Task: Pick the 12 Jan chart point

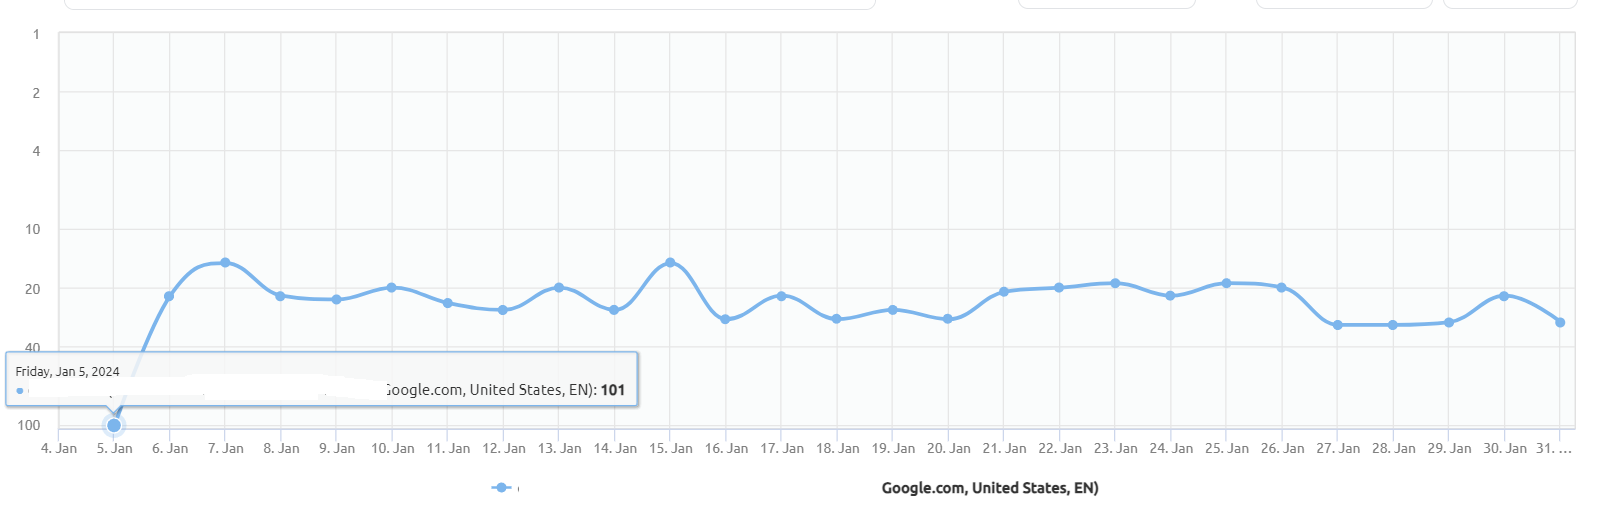Action: click(503, 310)
